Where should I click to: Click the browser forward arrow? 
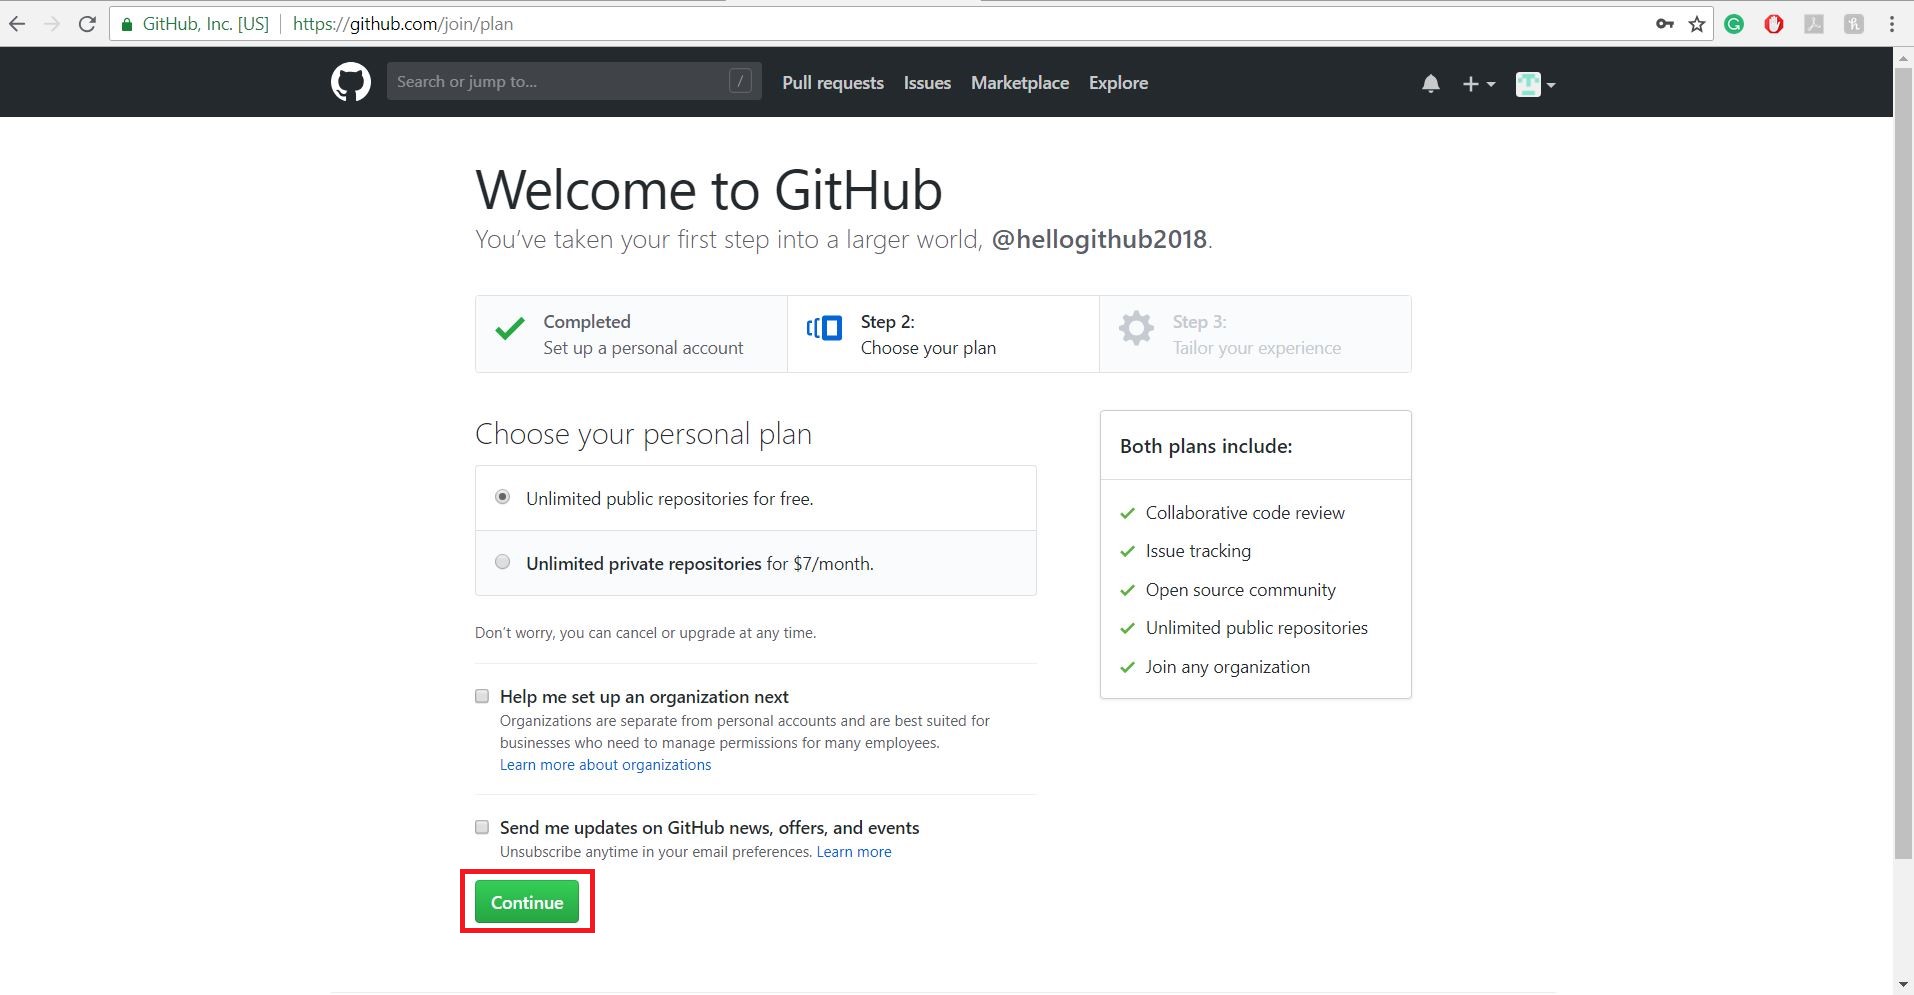tap(52, 24)
